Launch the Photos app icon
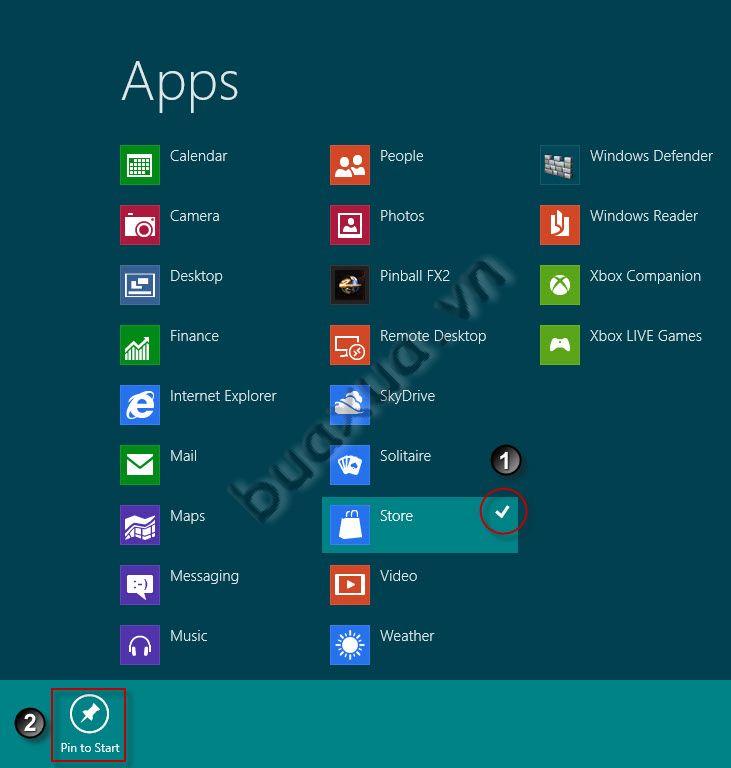The height and width of the screenshot is (768, 731). click(350, 225)
